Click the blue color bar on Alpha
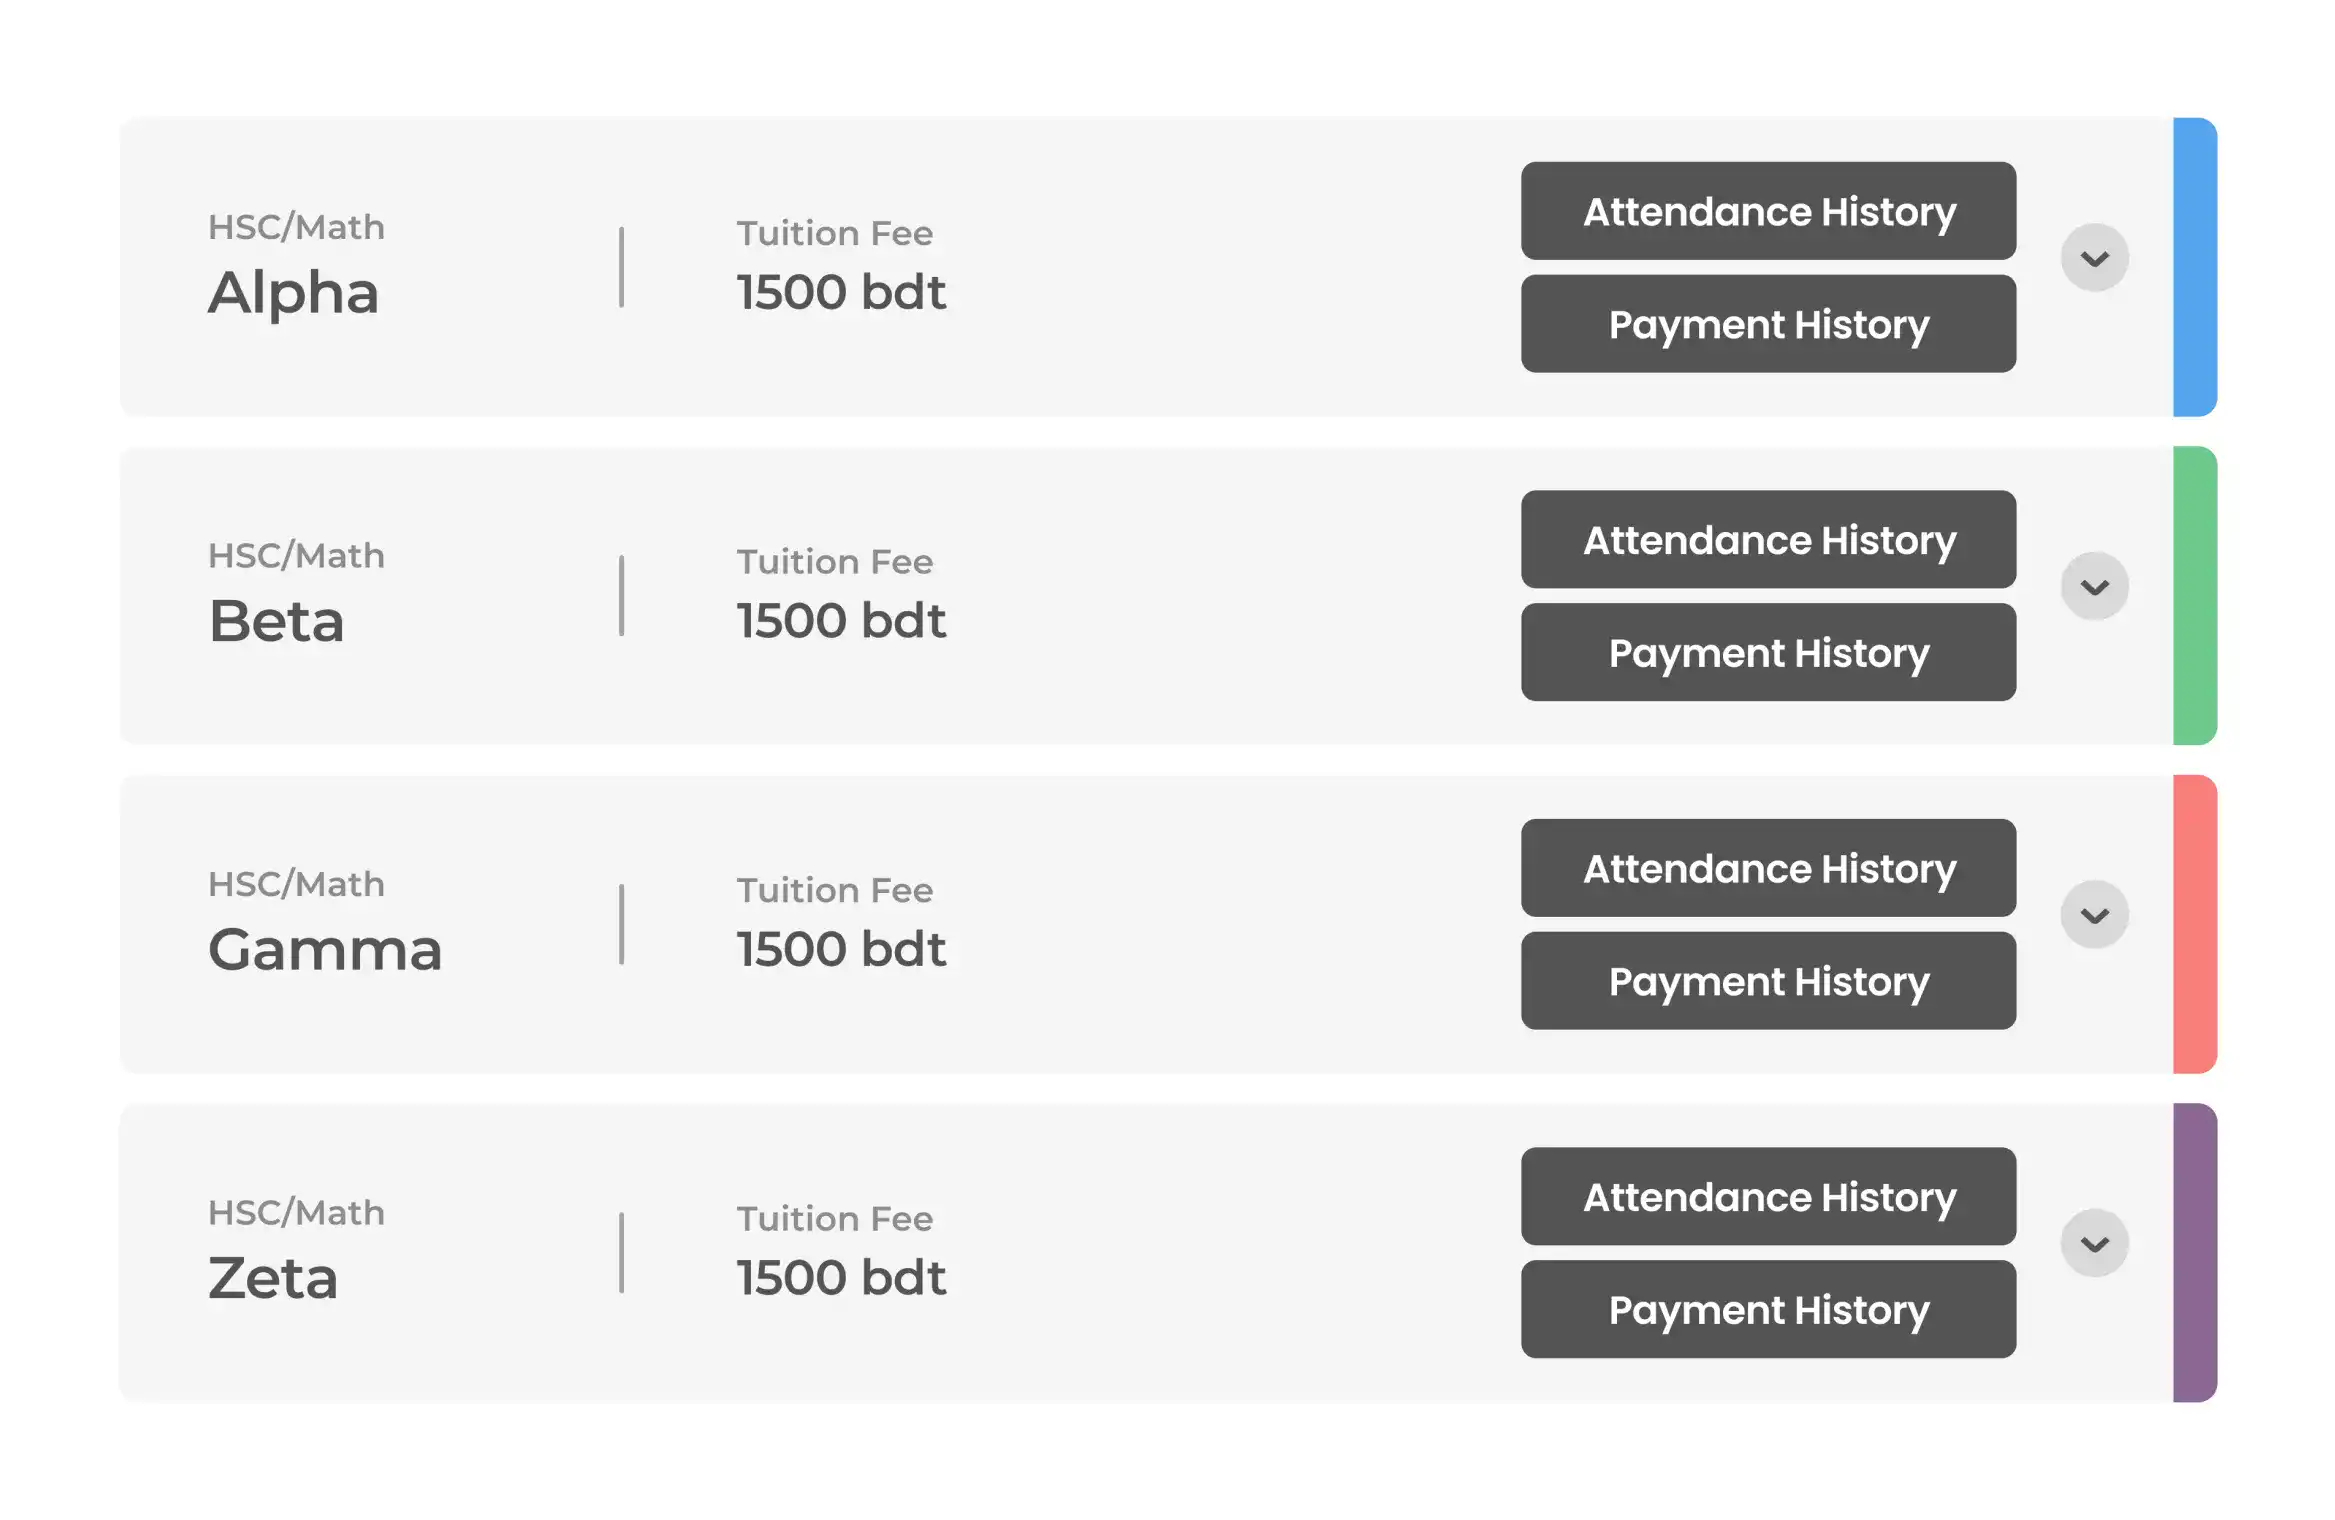Viewport: 2335px width, 1520px height. click(2194, 267)
